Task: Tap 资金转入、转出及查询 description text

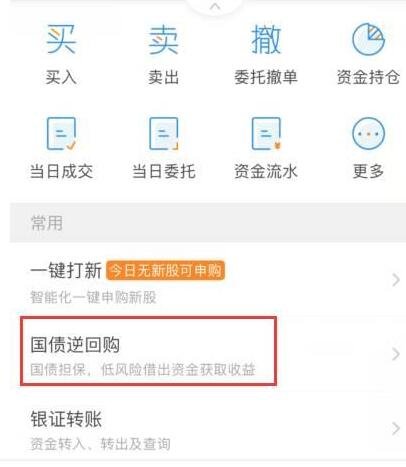Action: coord(100,444)
